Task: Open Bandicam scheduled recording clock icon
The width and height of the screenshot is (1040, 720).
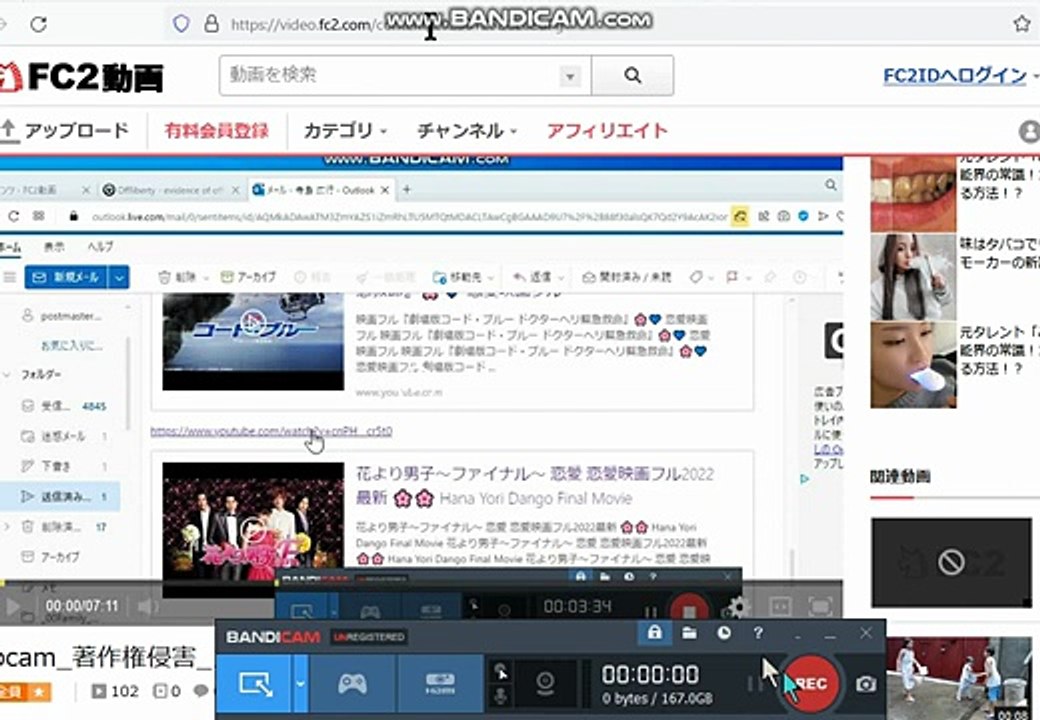Action: pos(724,633)
